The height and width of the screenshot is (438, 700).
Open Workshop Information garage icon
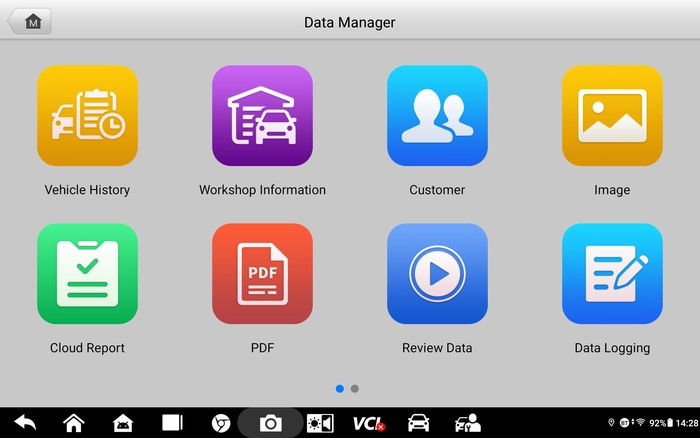pyautogui.click(x=262, y=116)
